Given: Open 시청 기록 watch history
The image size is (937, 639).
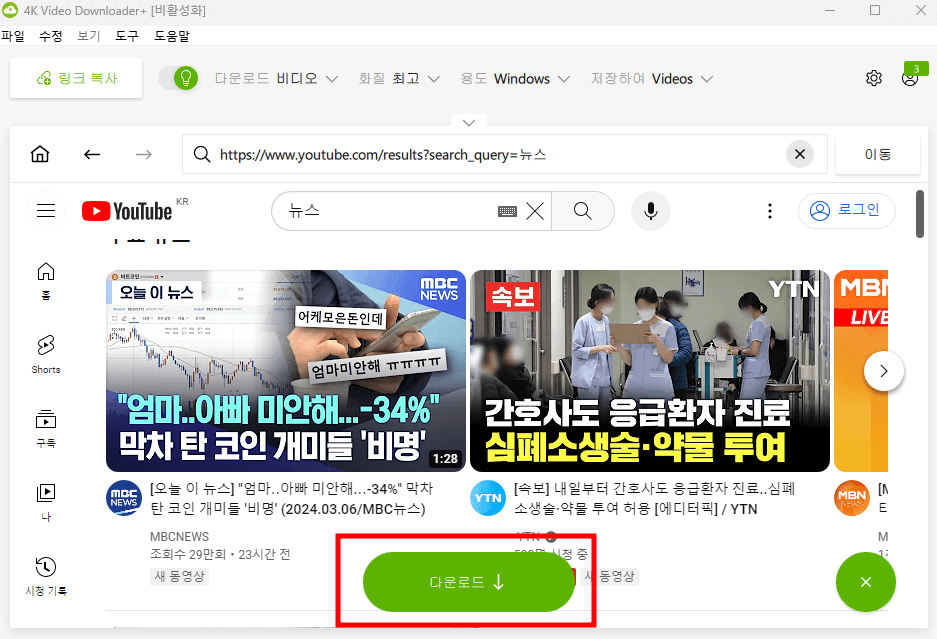Looking at the screenshot, I should [x=46, y=576].
